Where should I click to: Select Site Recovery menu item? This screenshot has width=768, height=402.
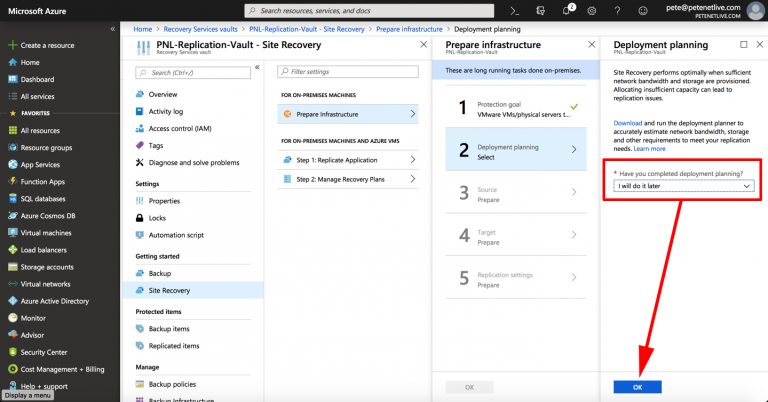(x=193, y=290)
